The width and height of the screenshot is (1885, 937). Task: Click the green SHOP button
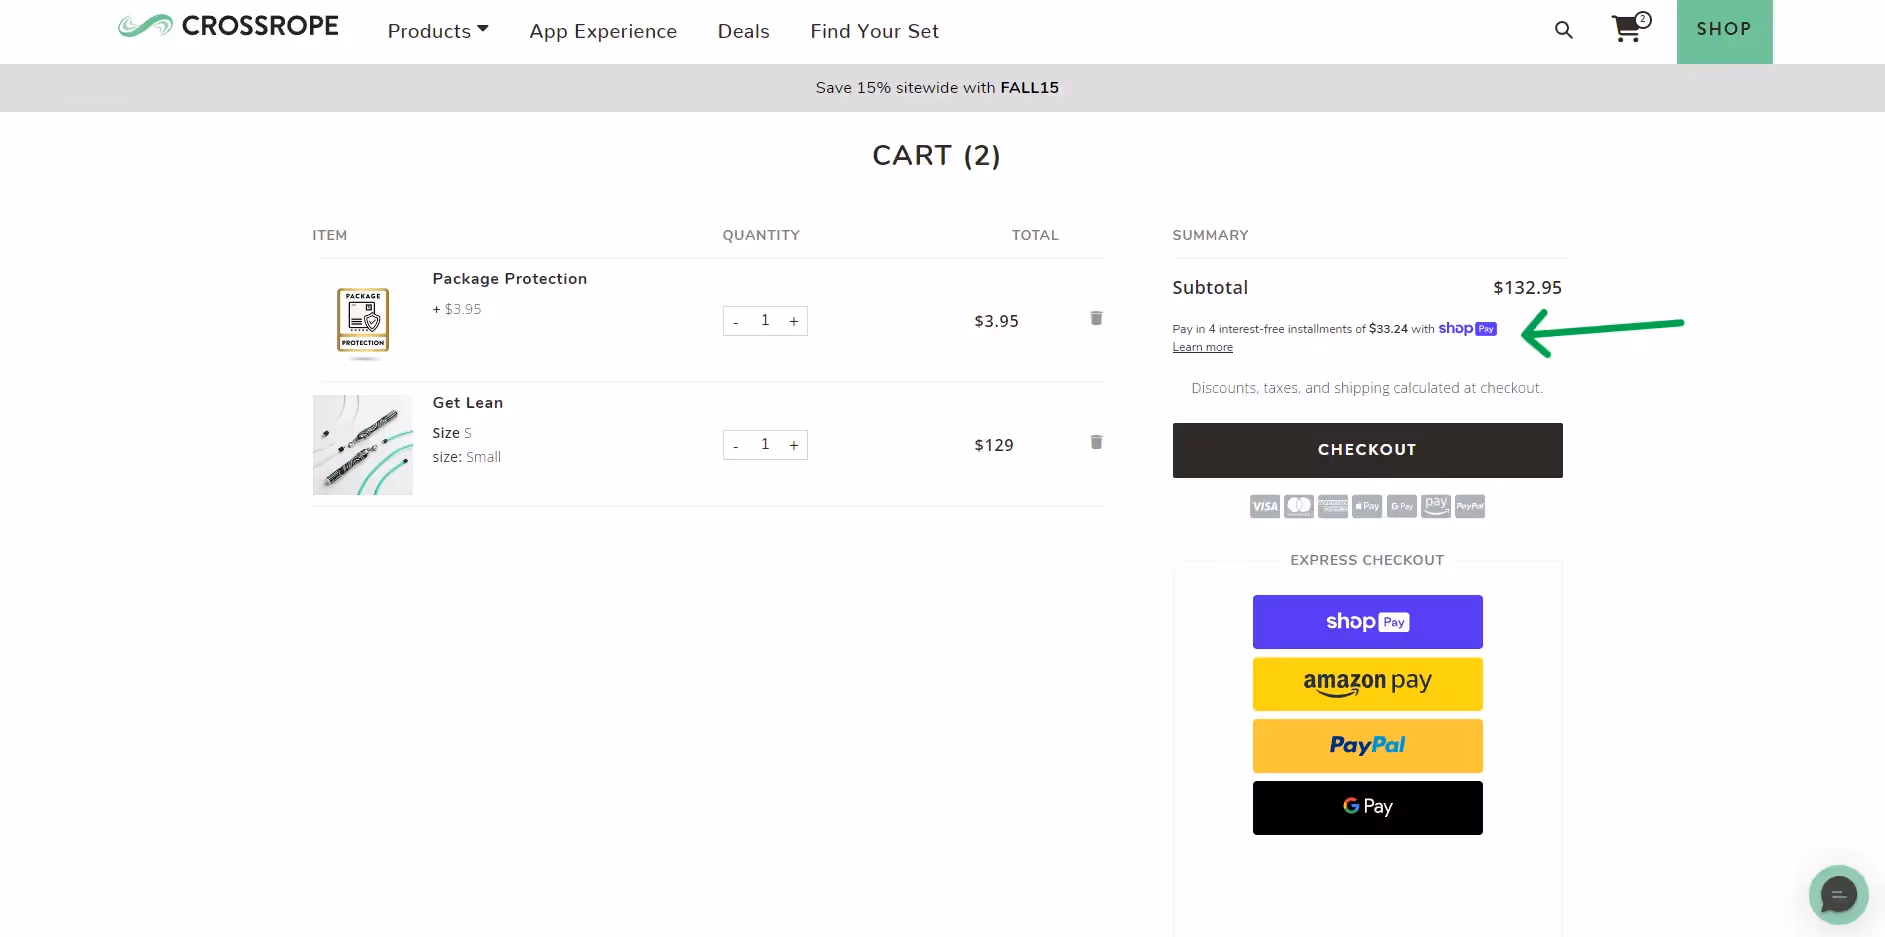tap(1724, 31)
